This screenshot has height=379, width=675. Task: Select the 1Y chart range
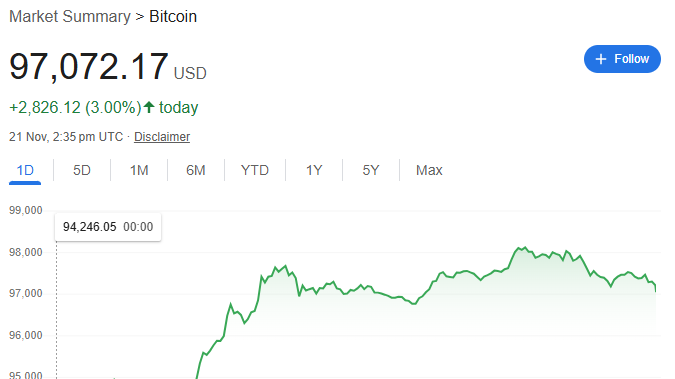[x=314, y=170]
